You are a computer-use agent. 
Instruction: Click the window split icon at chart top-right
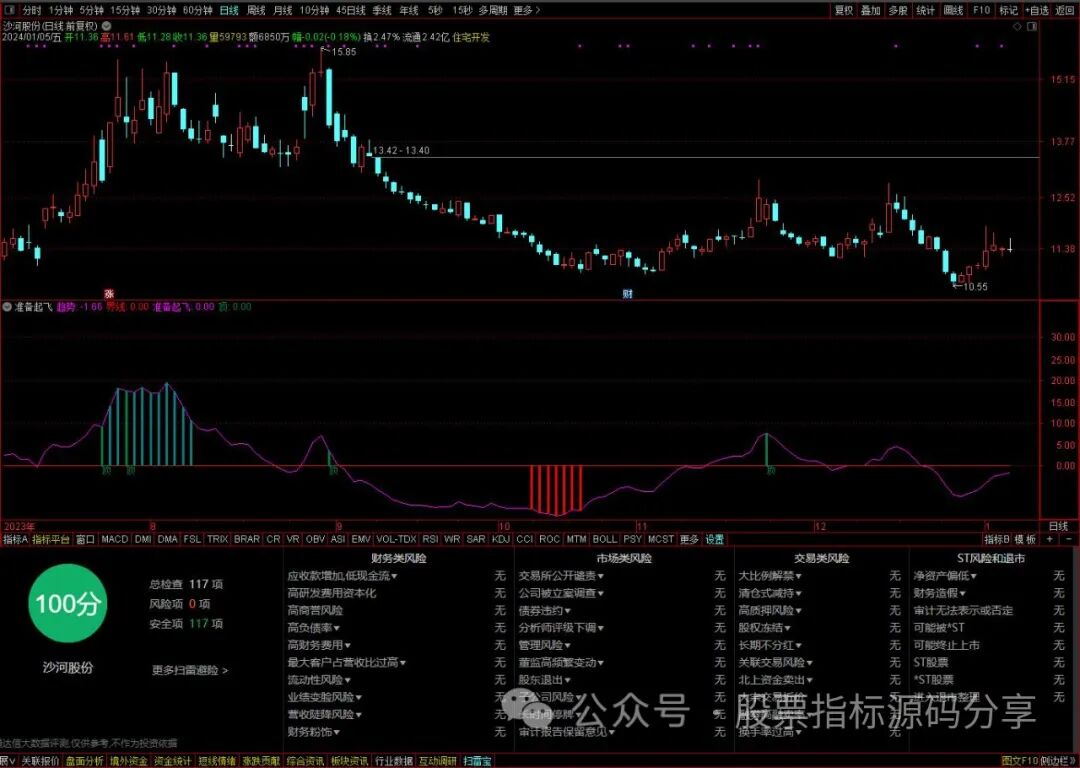[x=1032, y=26]
